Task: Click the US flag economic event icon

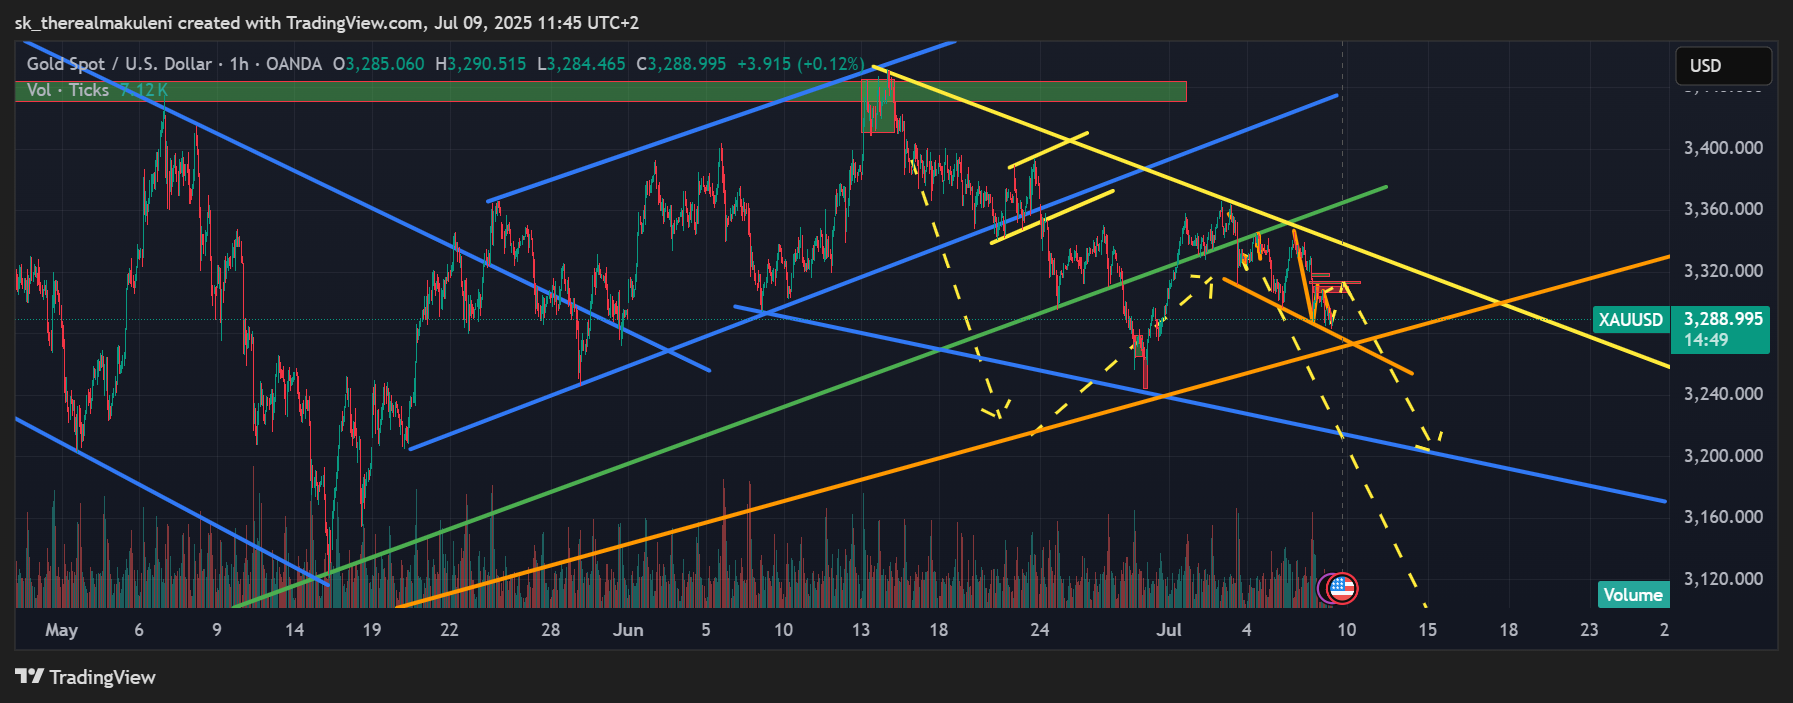Action: click(1342, 588)
